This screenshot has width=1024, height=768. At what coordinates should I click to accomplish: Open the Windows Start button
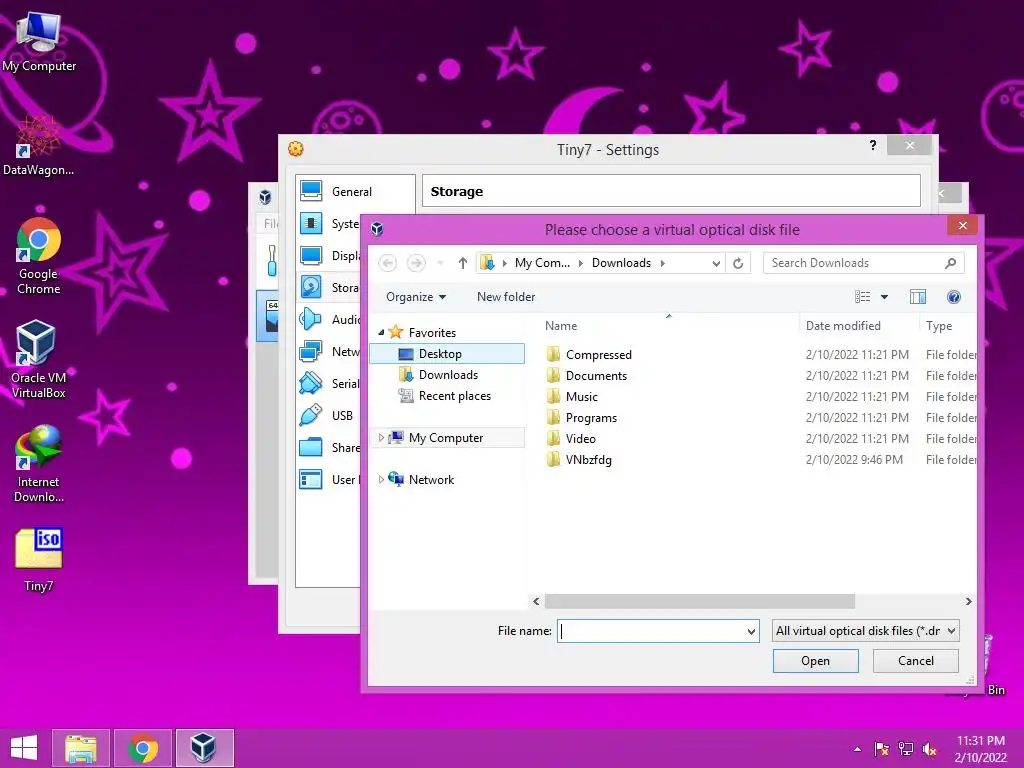tap(24, 748)
